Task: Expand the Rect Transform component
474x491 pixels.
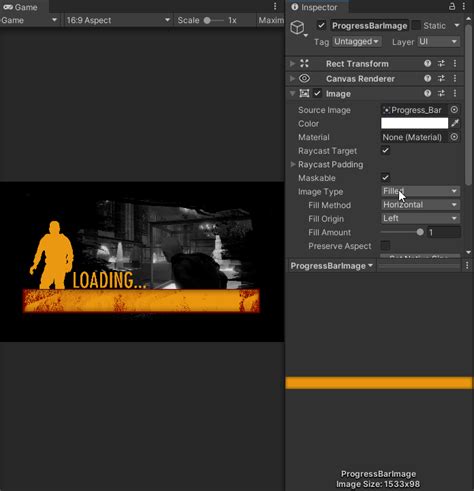Action: [x=292, y=63]
